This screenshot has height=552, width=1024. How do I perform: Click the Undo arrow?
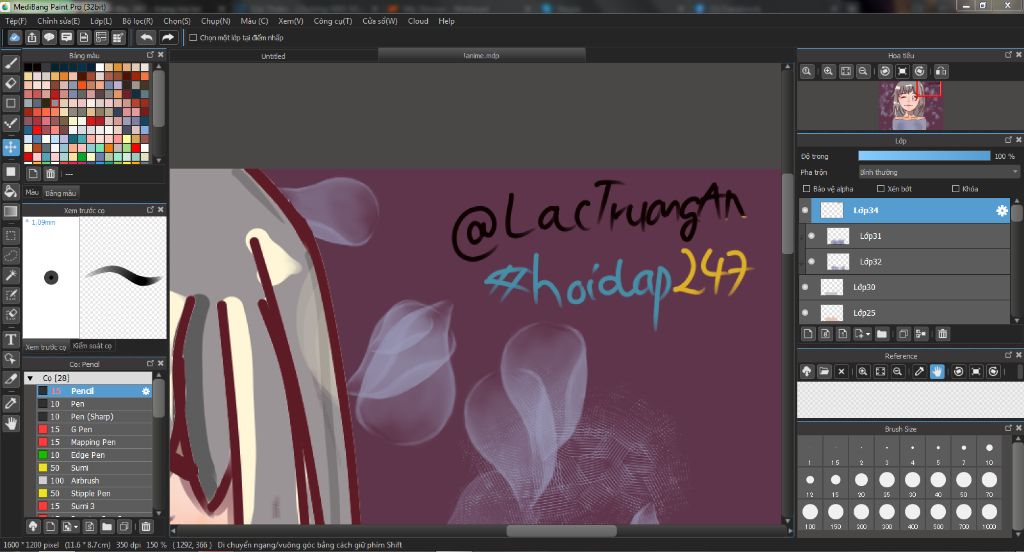(x=147, y=37)
